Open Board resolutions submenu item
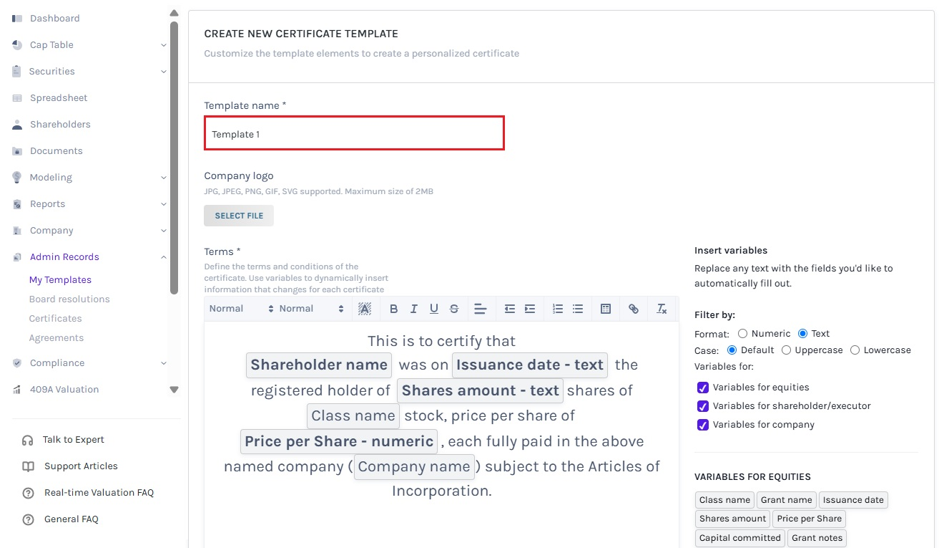Screen dimensions: 939x548 [69, 299]
